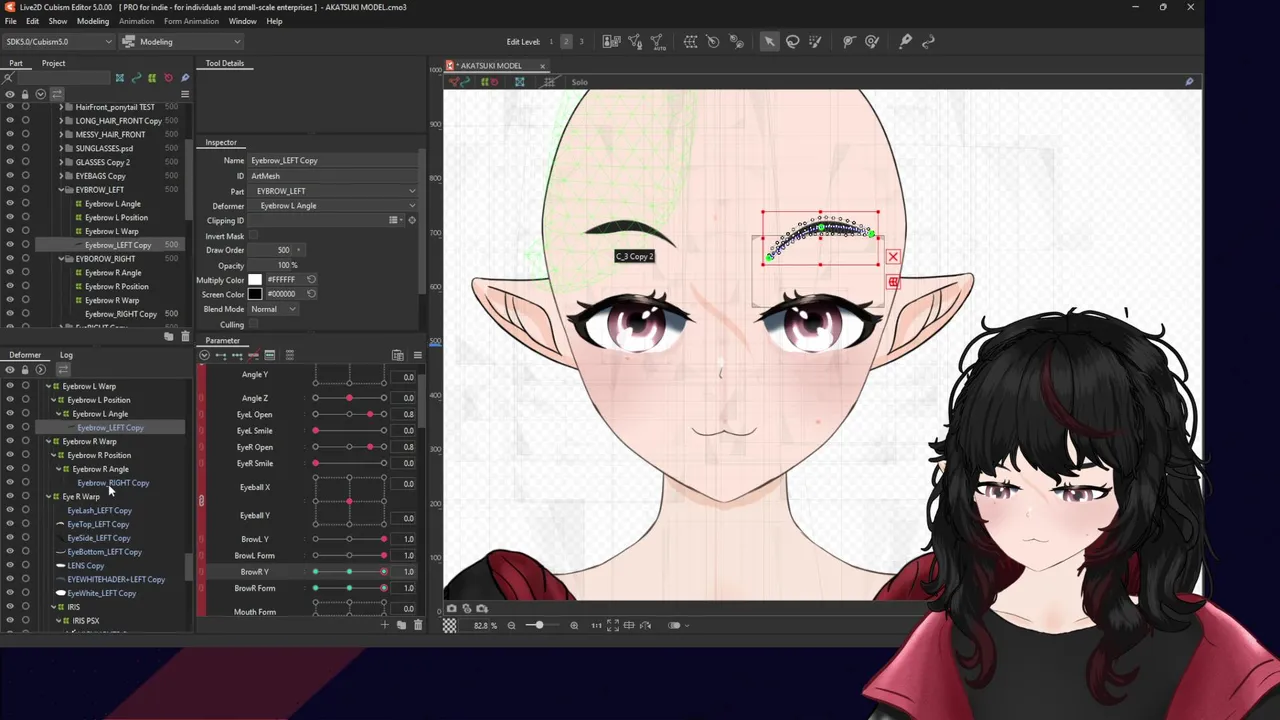This screenshot has height=720, width=1280.
Task: Click black Screen Color swatch
Action: click(255, 294)
